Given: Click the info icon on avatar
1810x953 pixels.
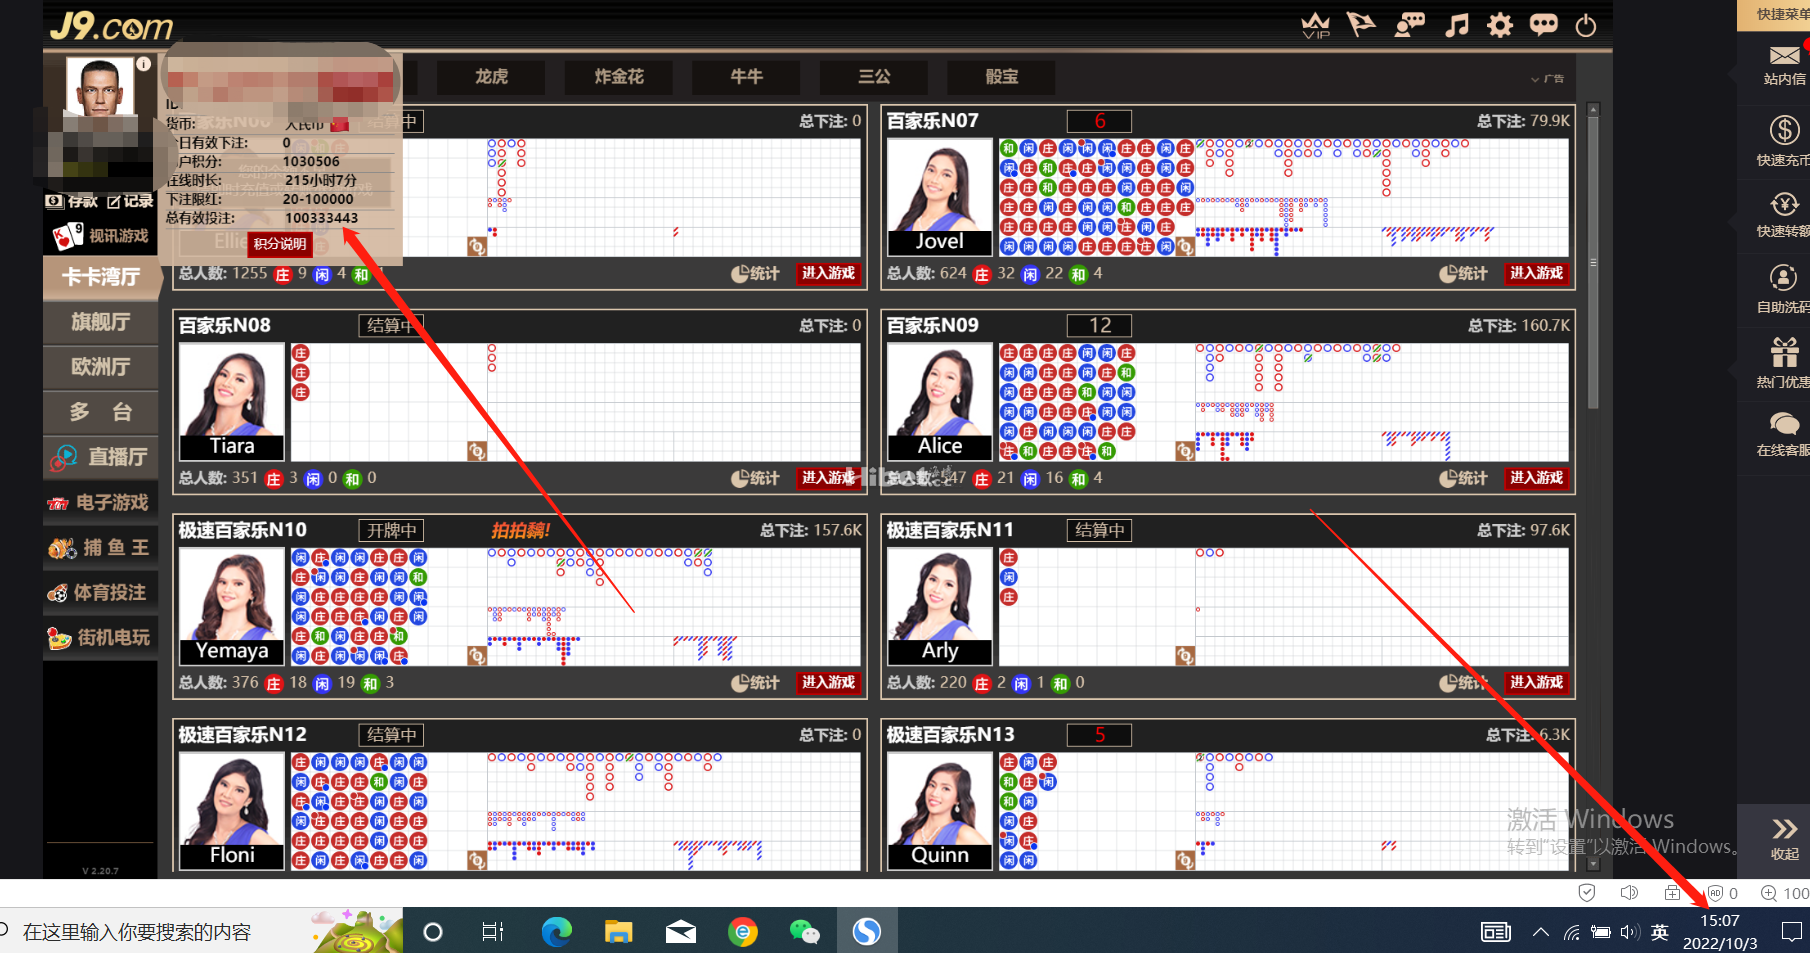Looking at the screenshot, I should point(143,64).
